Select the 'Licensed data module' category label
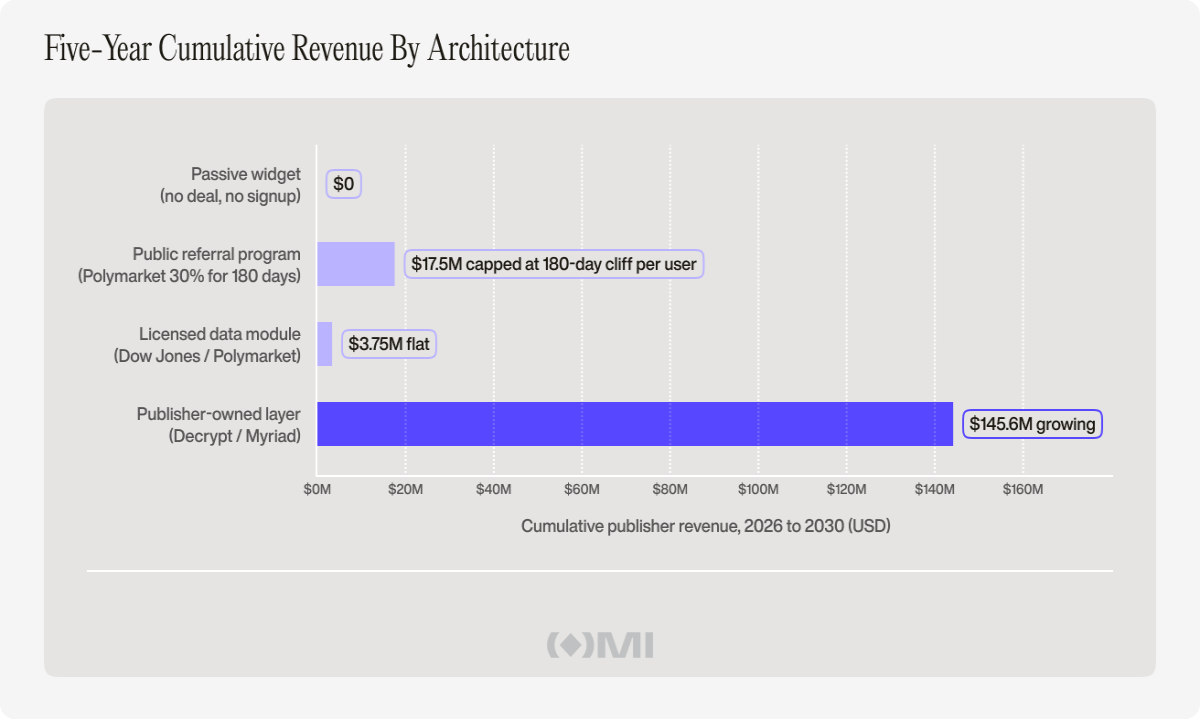 (207, 345)
